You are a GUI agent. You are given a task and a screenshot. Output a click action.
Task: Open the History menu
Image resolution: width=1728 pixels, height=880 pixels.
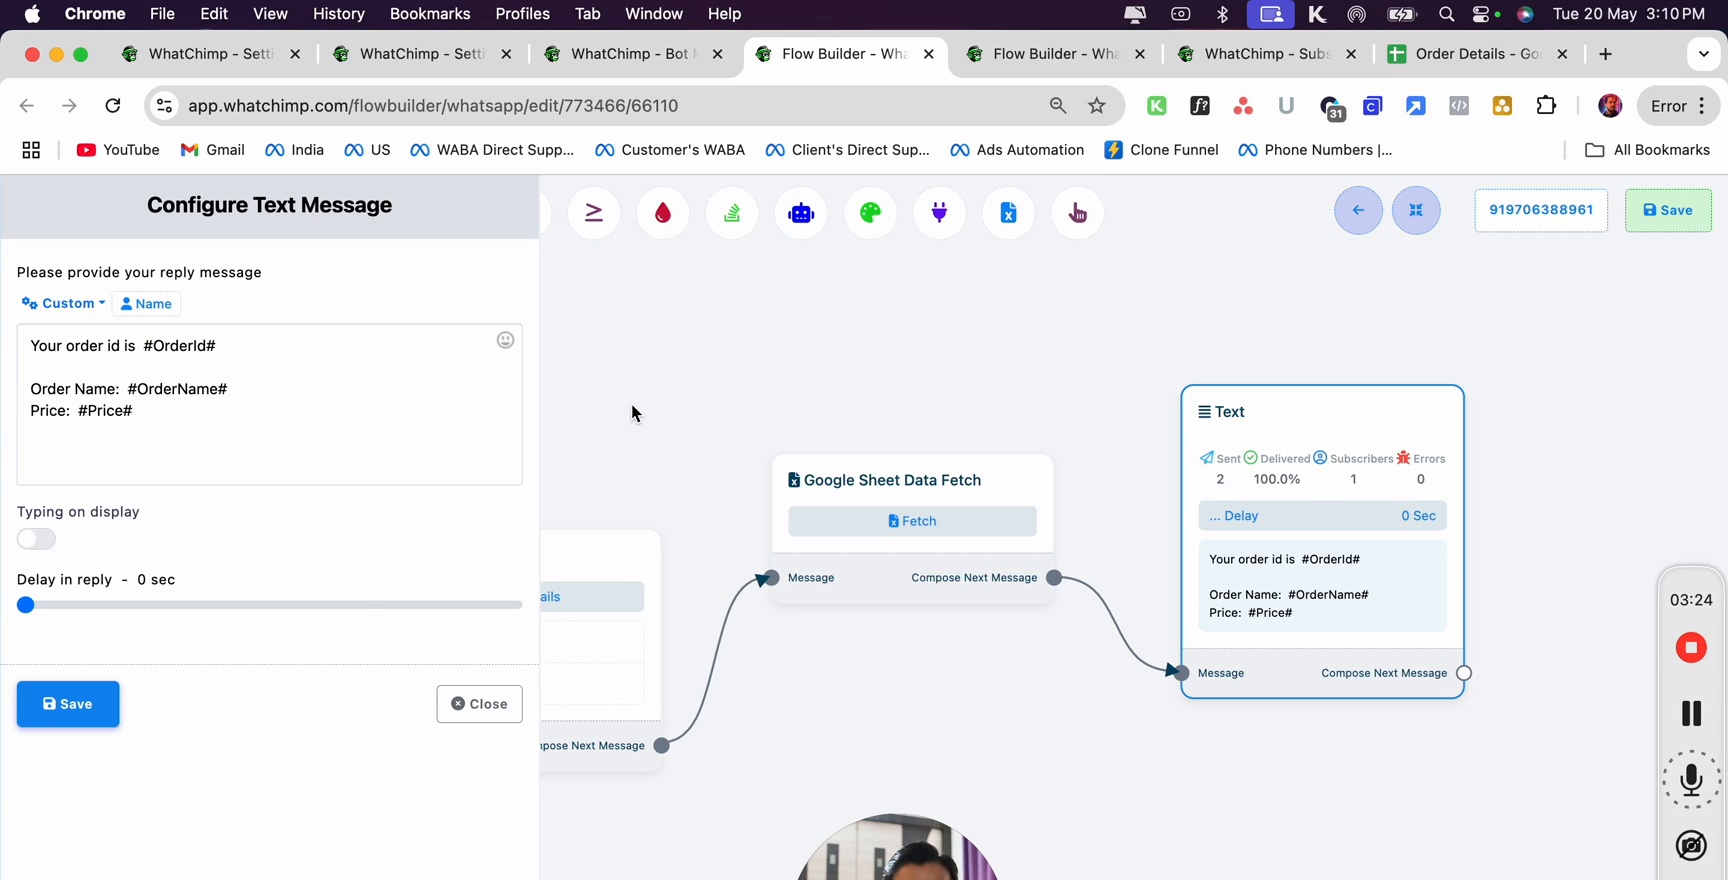(338, 14)
